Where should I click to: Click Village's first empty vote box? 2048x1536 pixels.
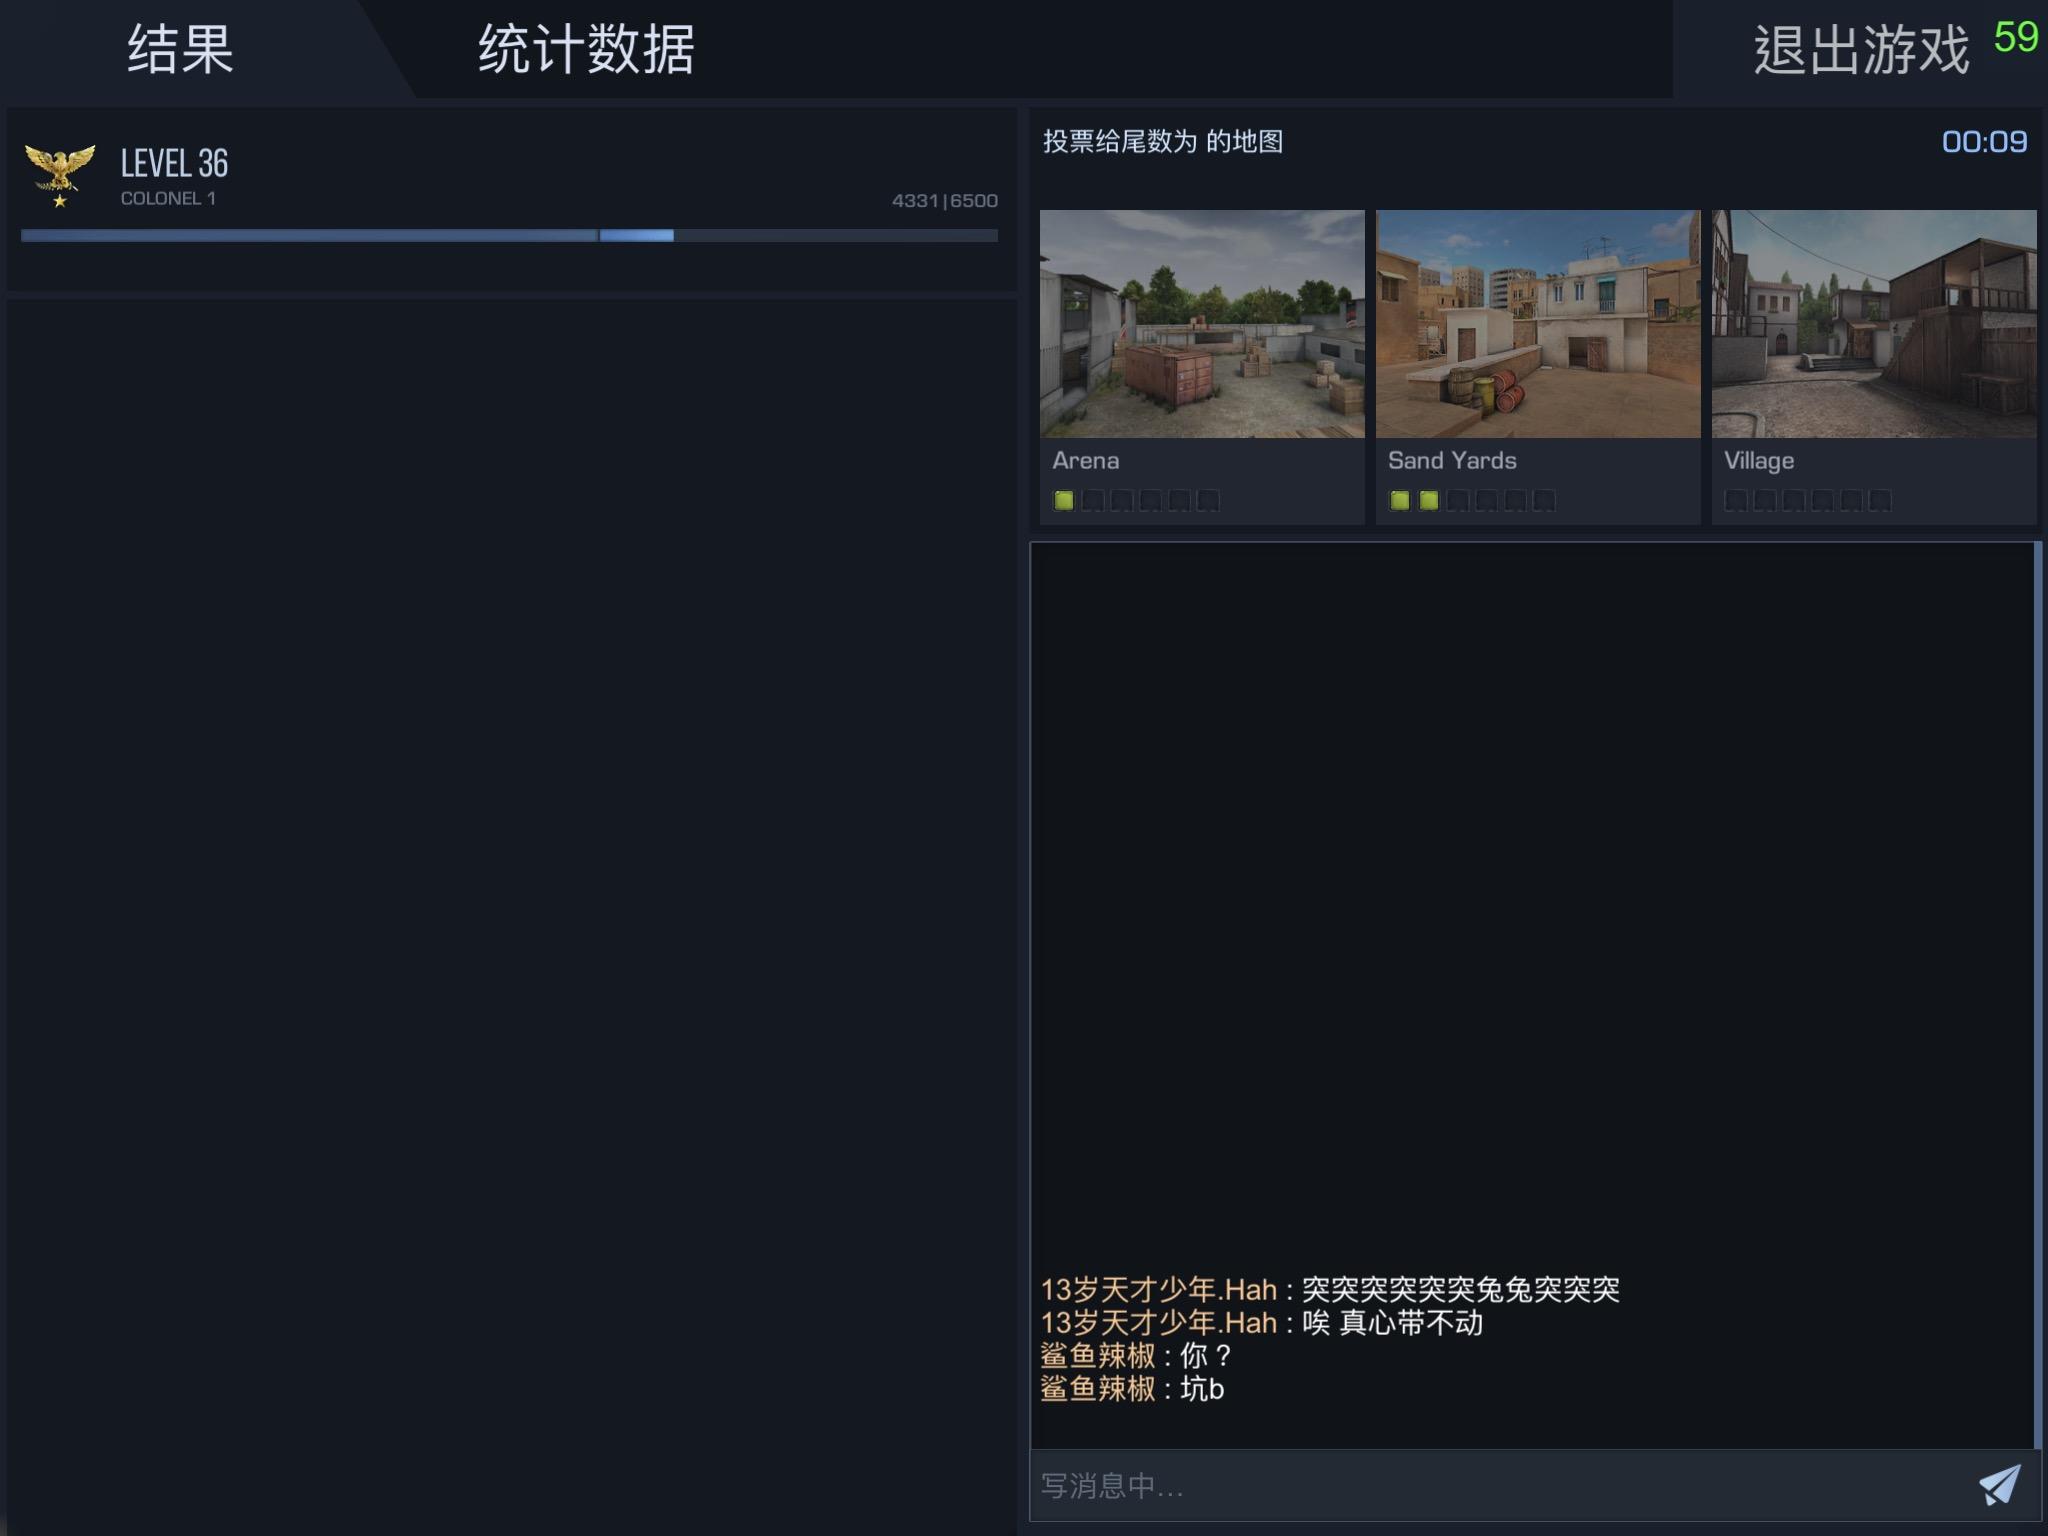coord(1736,500)
